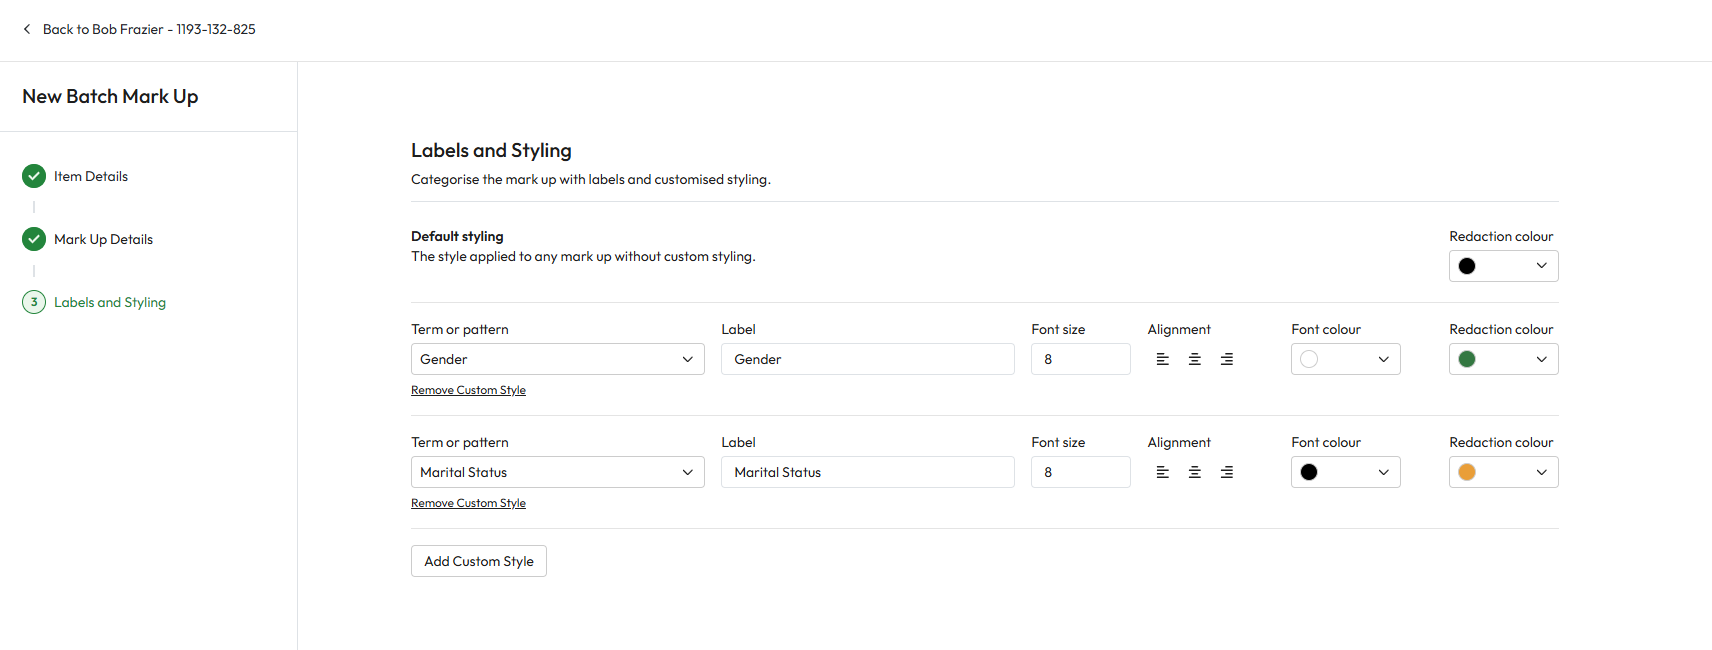Go to Mark Up Details step
This screenshot has width=1712, height=650.
103,239
